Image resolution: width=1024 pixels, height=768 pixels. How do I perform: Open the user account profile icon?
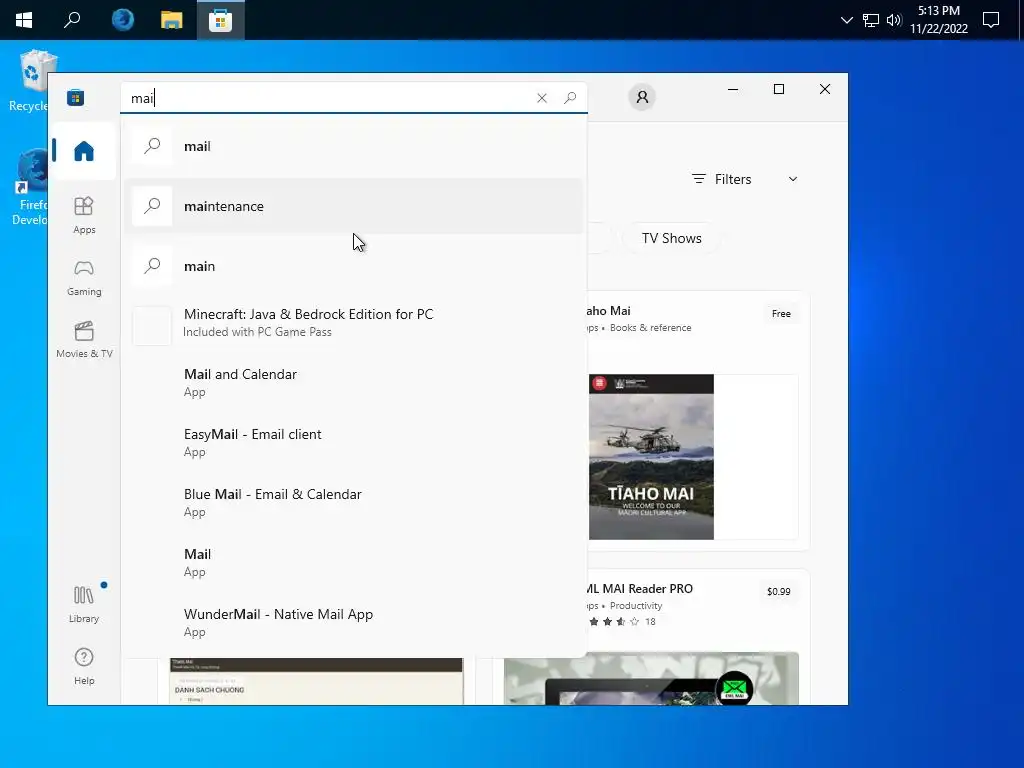coord(642,97)
